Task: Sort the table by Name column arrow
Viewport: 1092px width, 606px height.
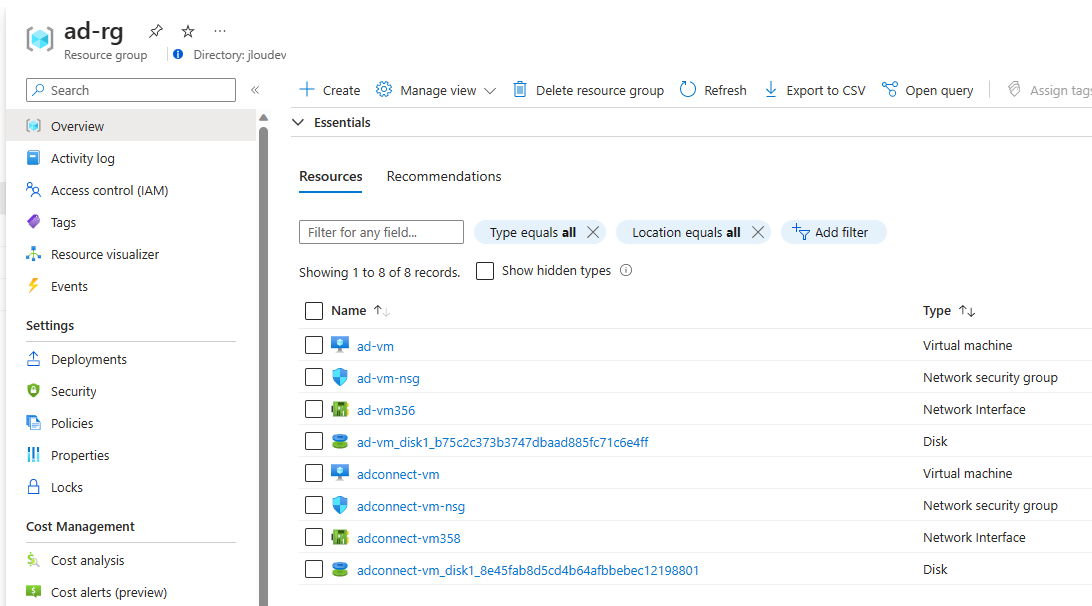Action: [381, 311]
